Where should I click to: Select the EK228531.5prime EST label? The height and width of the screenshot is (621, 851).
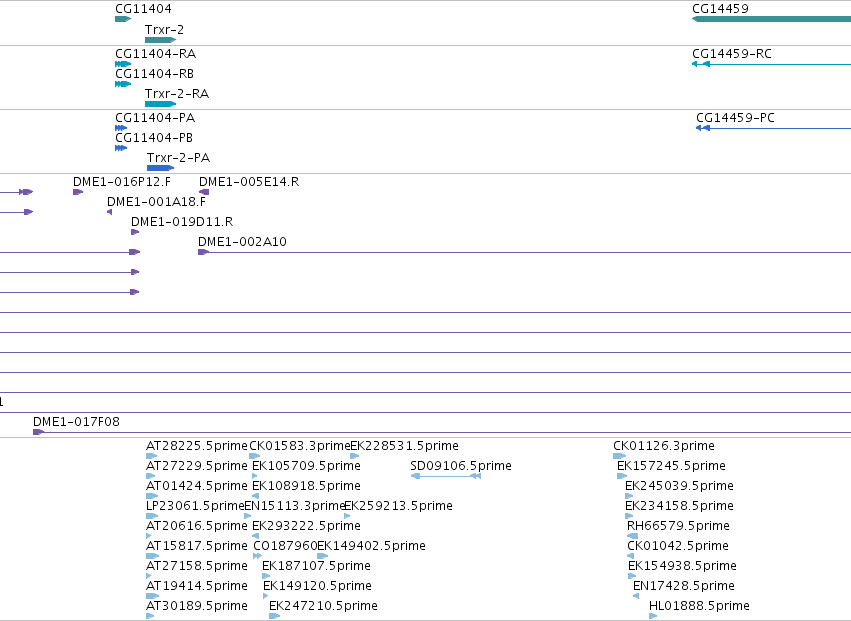[405, 446]
